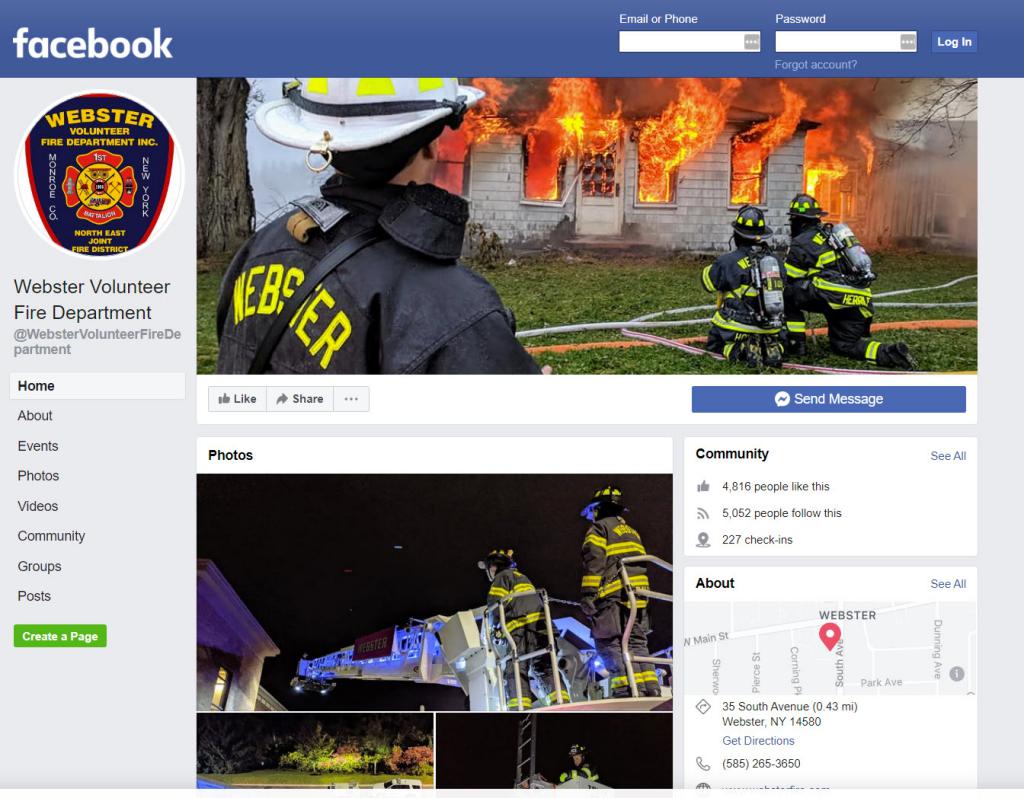Viewport: 1024px width, 798px height.
Task: Click the map info icon
Action: [956, 673]
